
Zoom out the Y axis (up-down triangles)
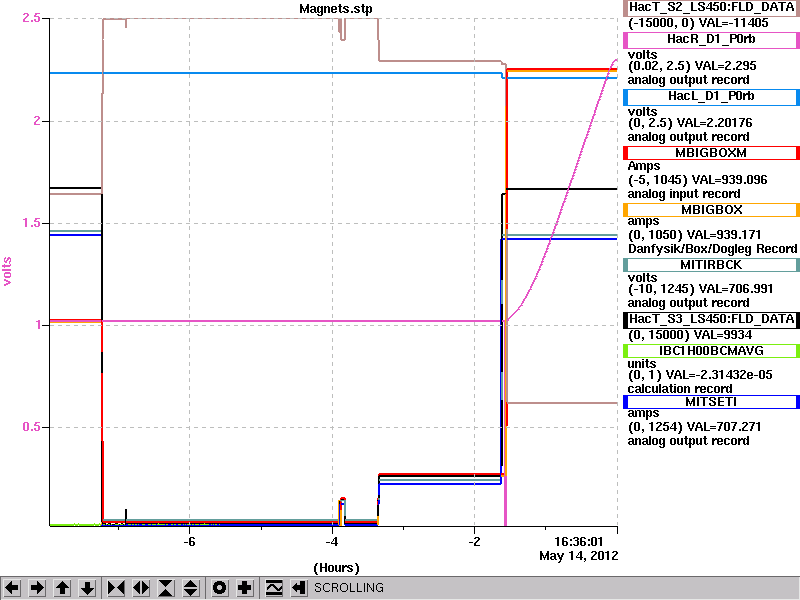[191, 588]
